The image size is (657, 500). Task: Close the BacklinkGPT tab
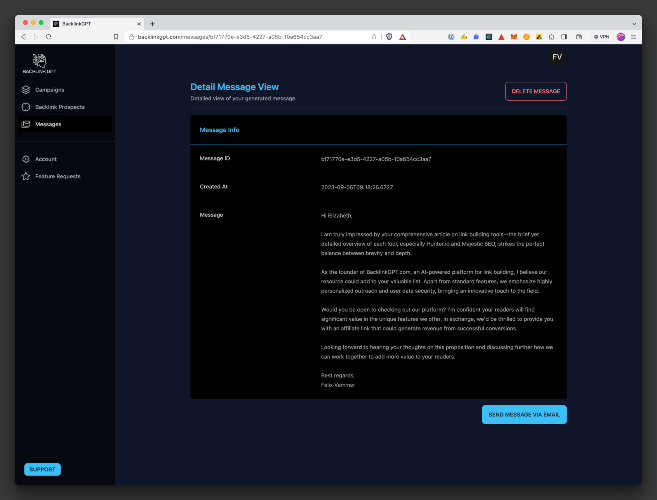click(x=139, y=24)
